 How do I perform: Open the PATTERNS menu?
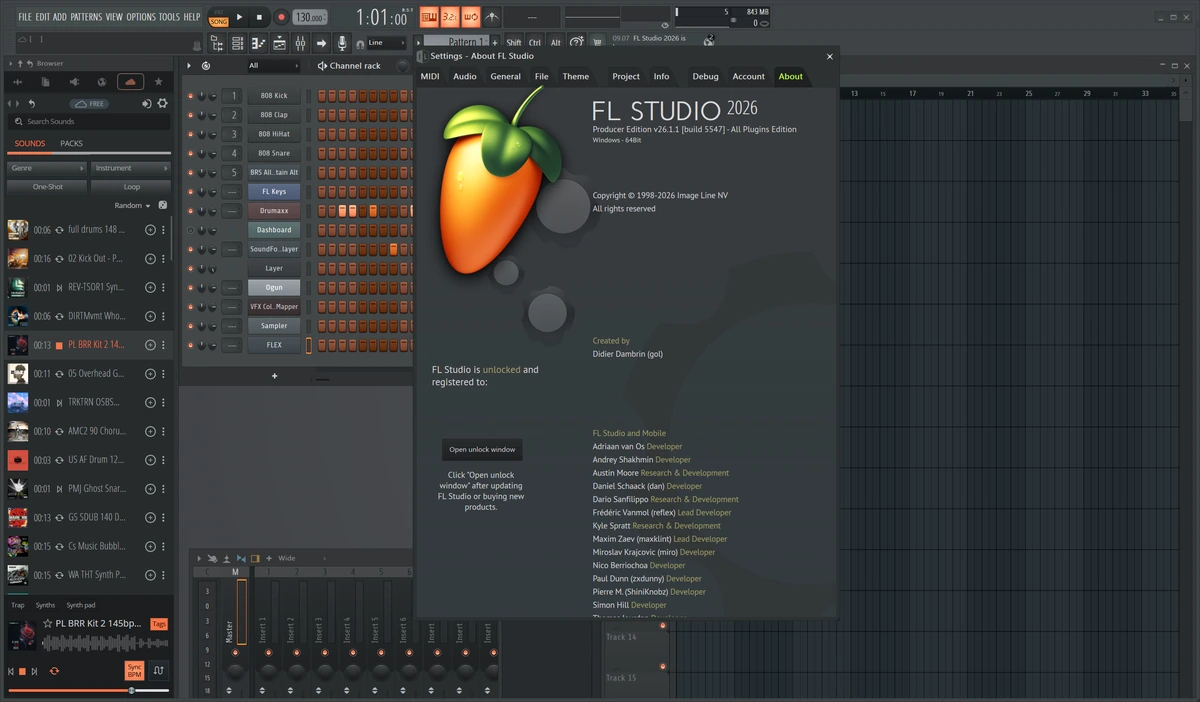click(86, 17)
